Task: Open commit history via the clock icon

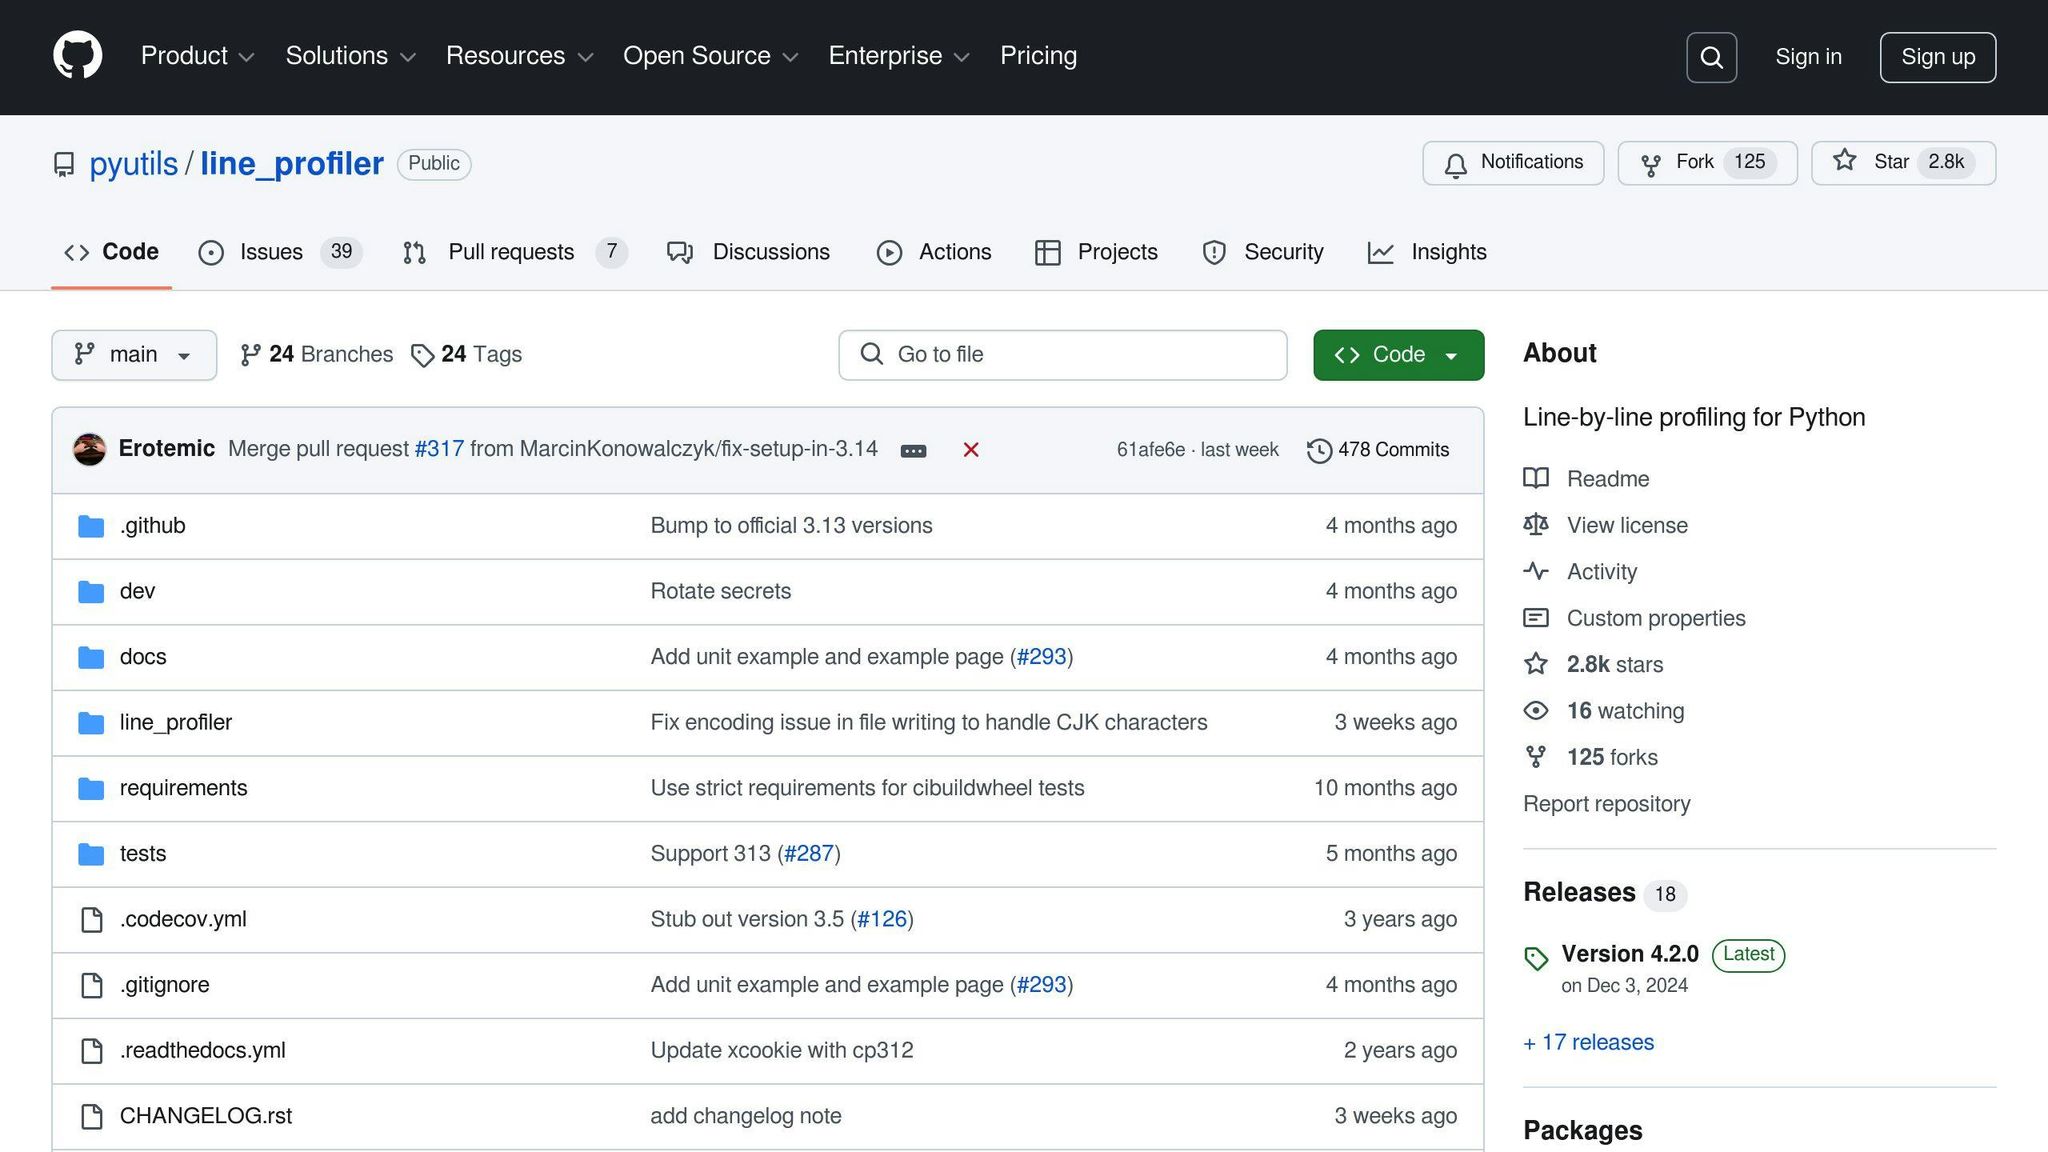Action: pyautogui.click(x=1318, y=450)
